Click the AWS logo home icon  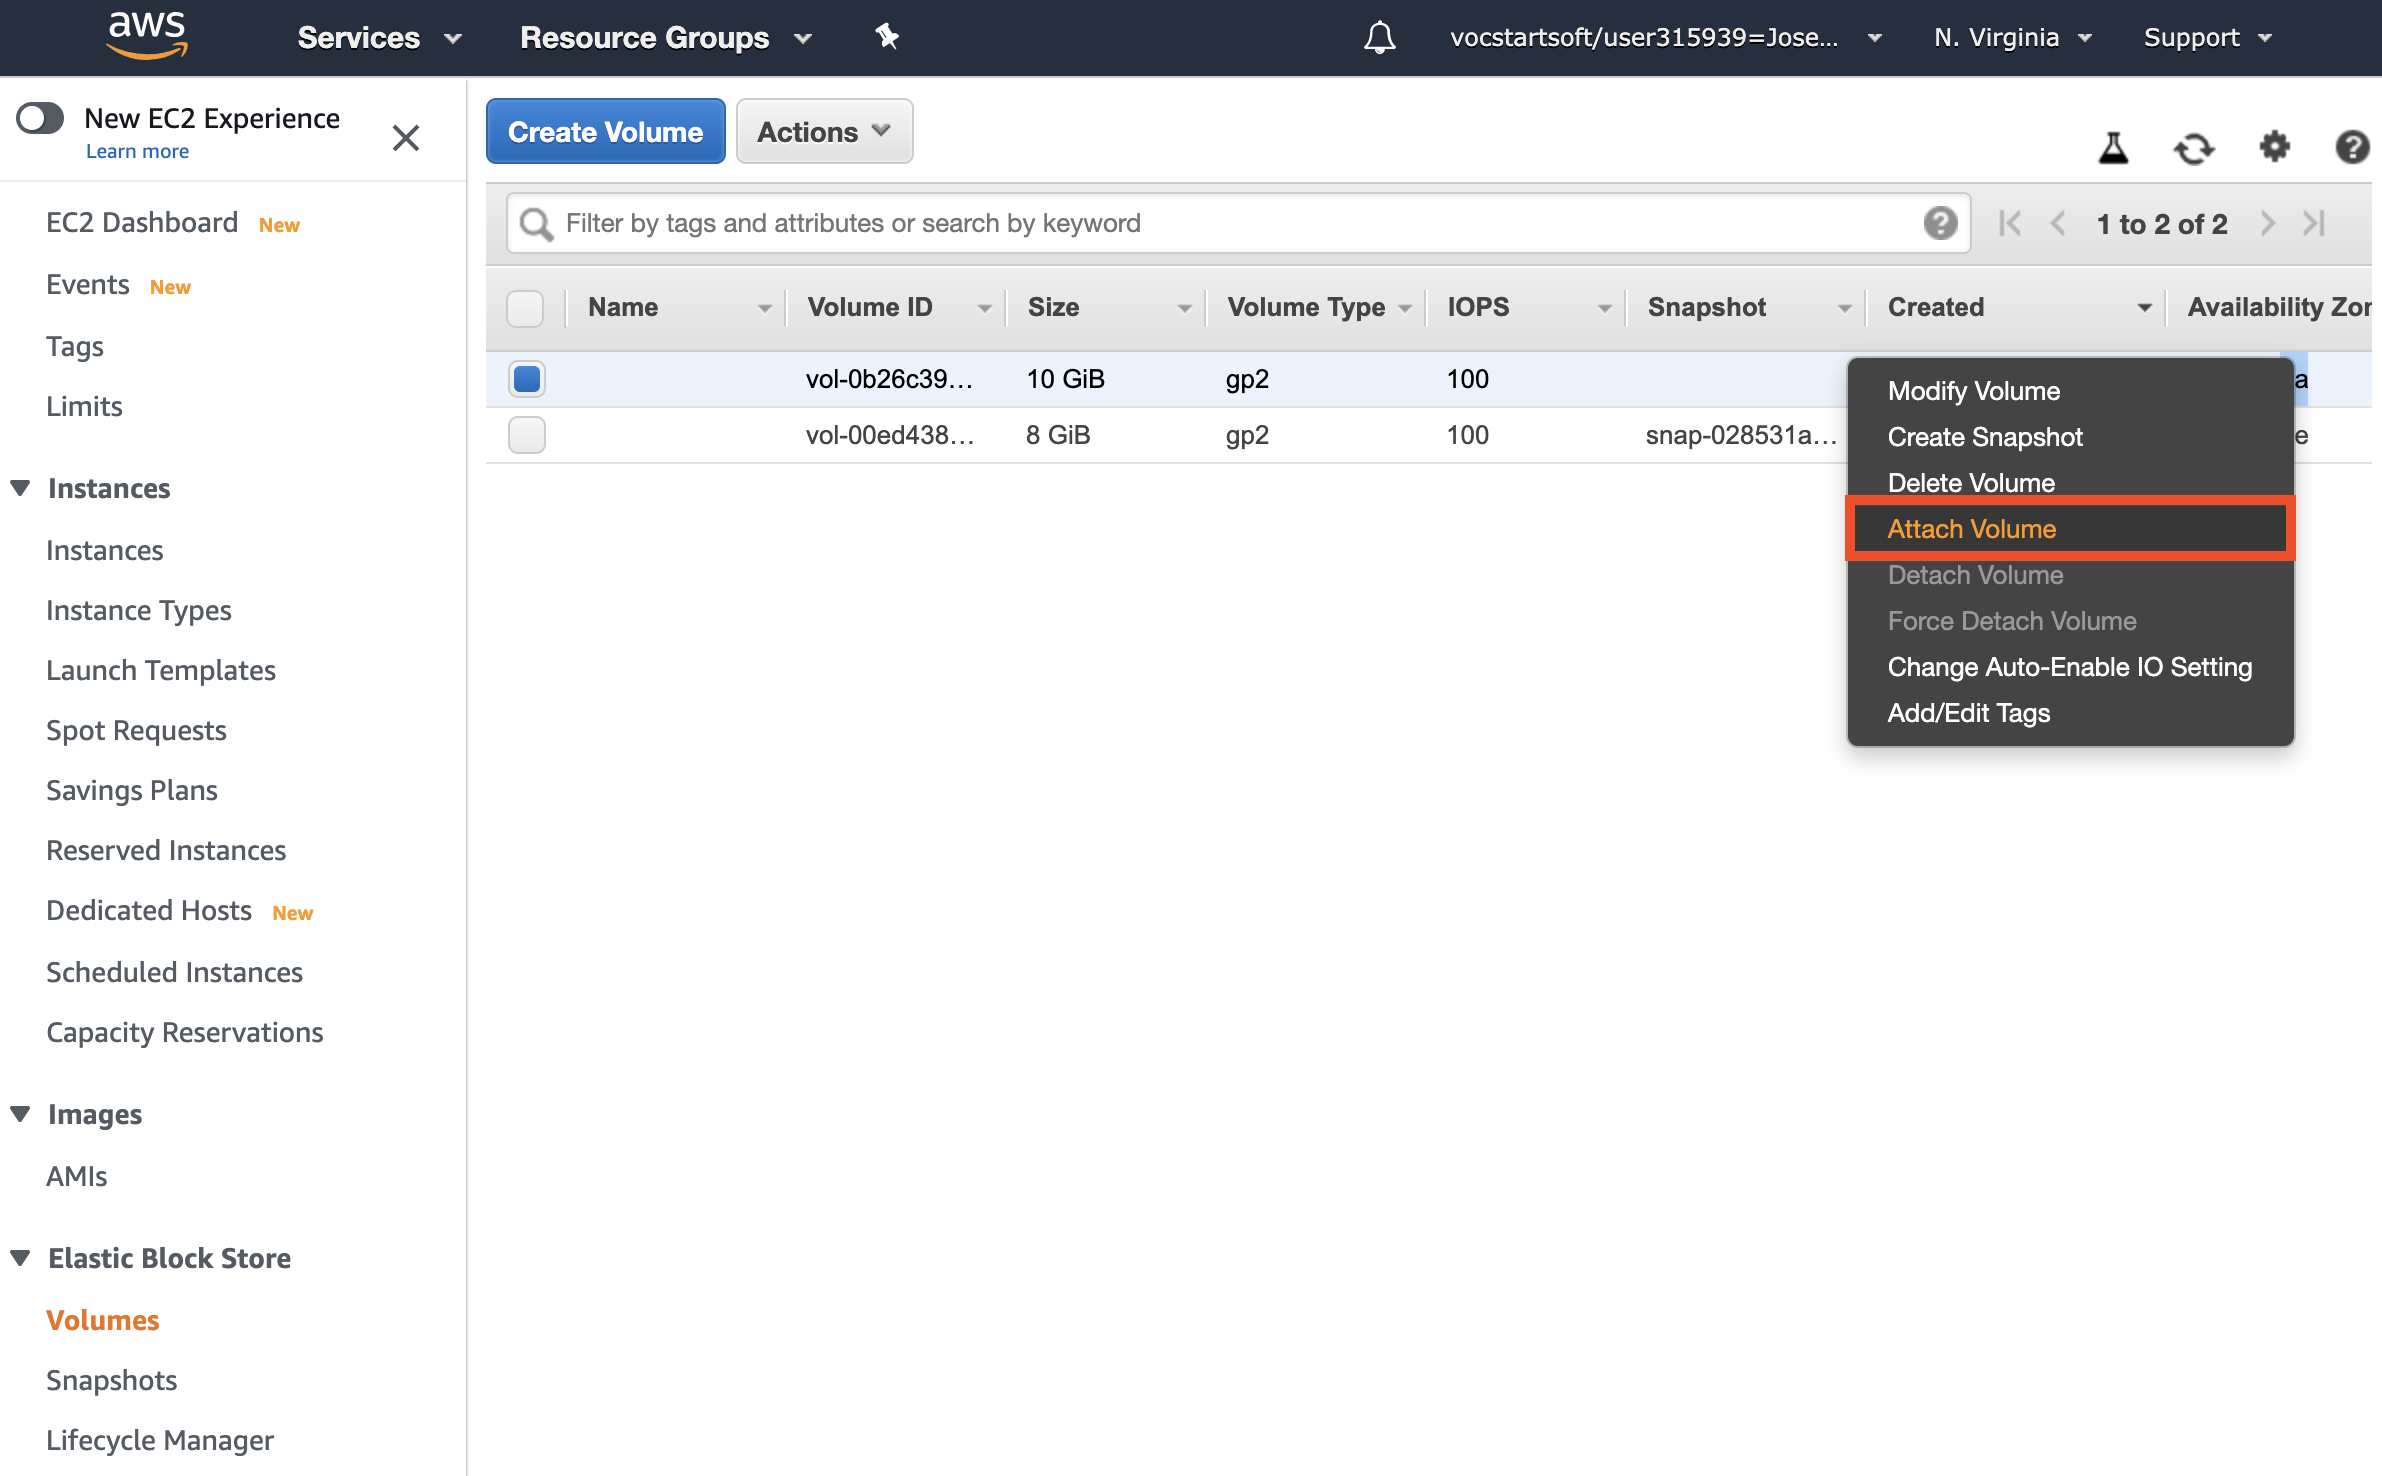coord(146,36)
